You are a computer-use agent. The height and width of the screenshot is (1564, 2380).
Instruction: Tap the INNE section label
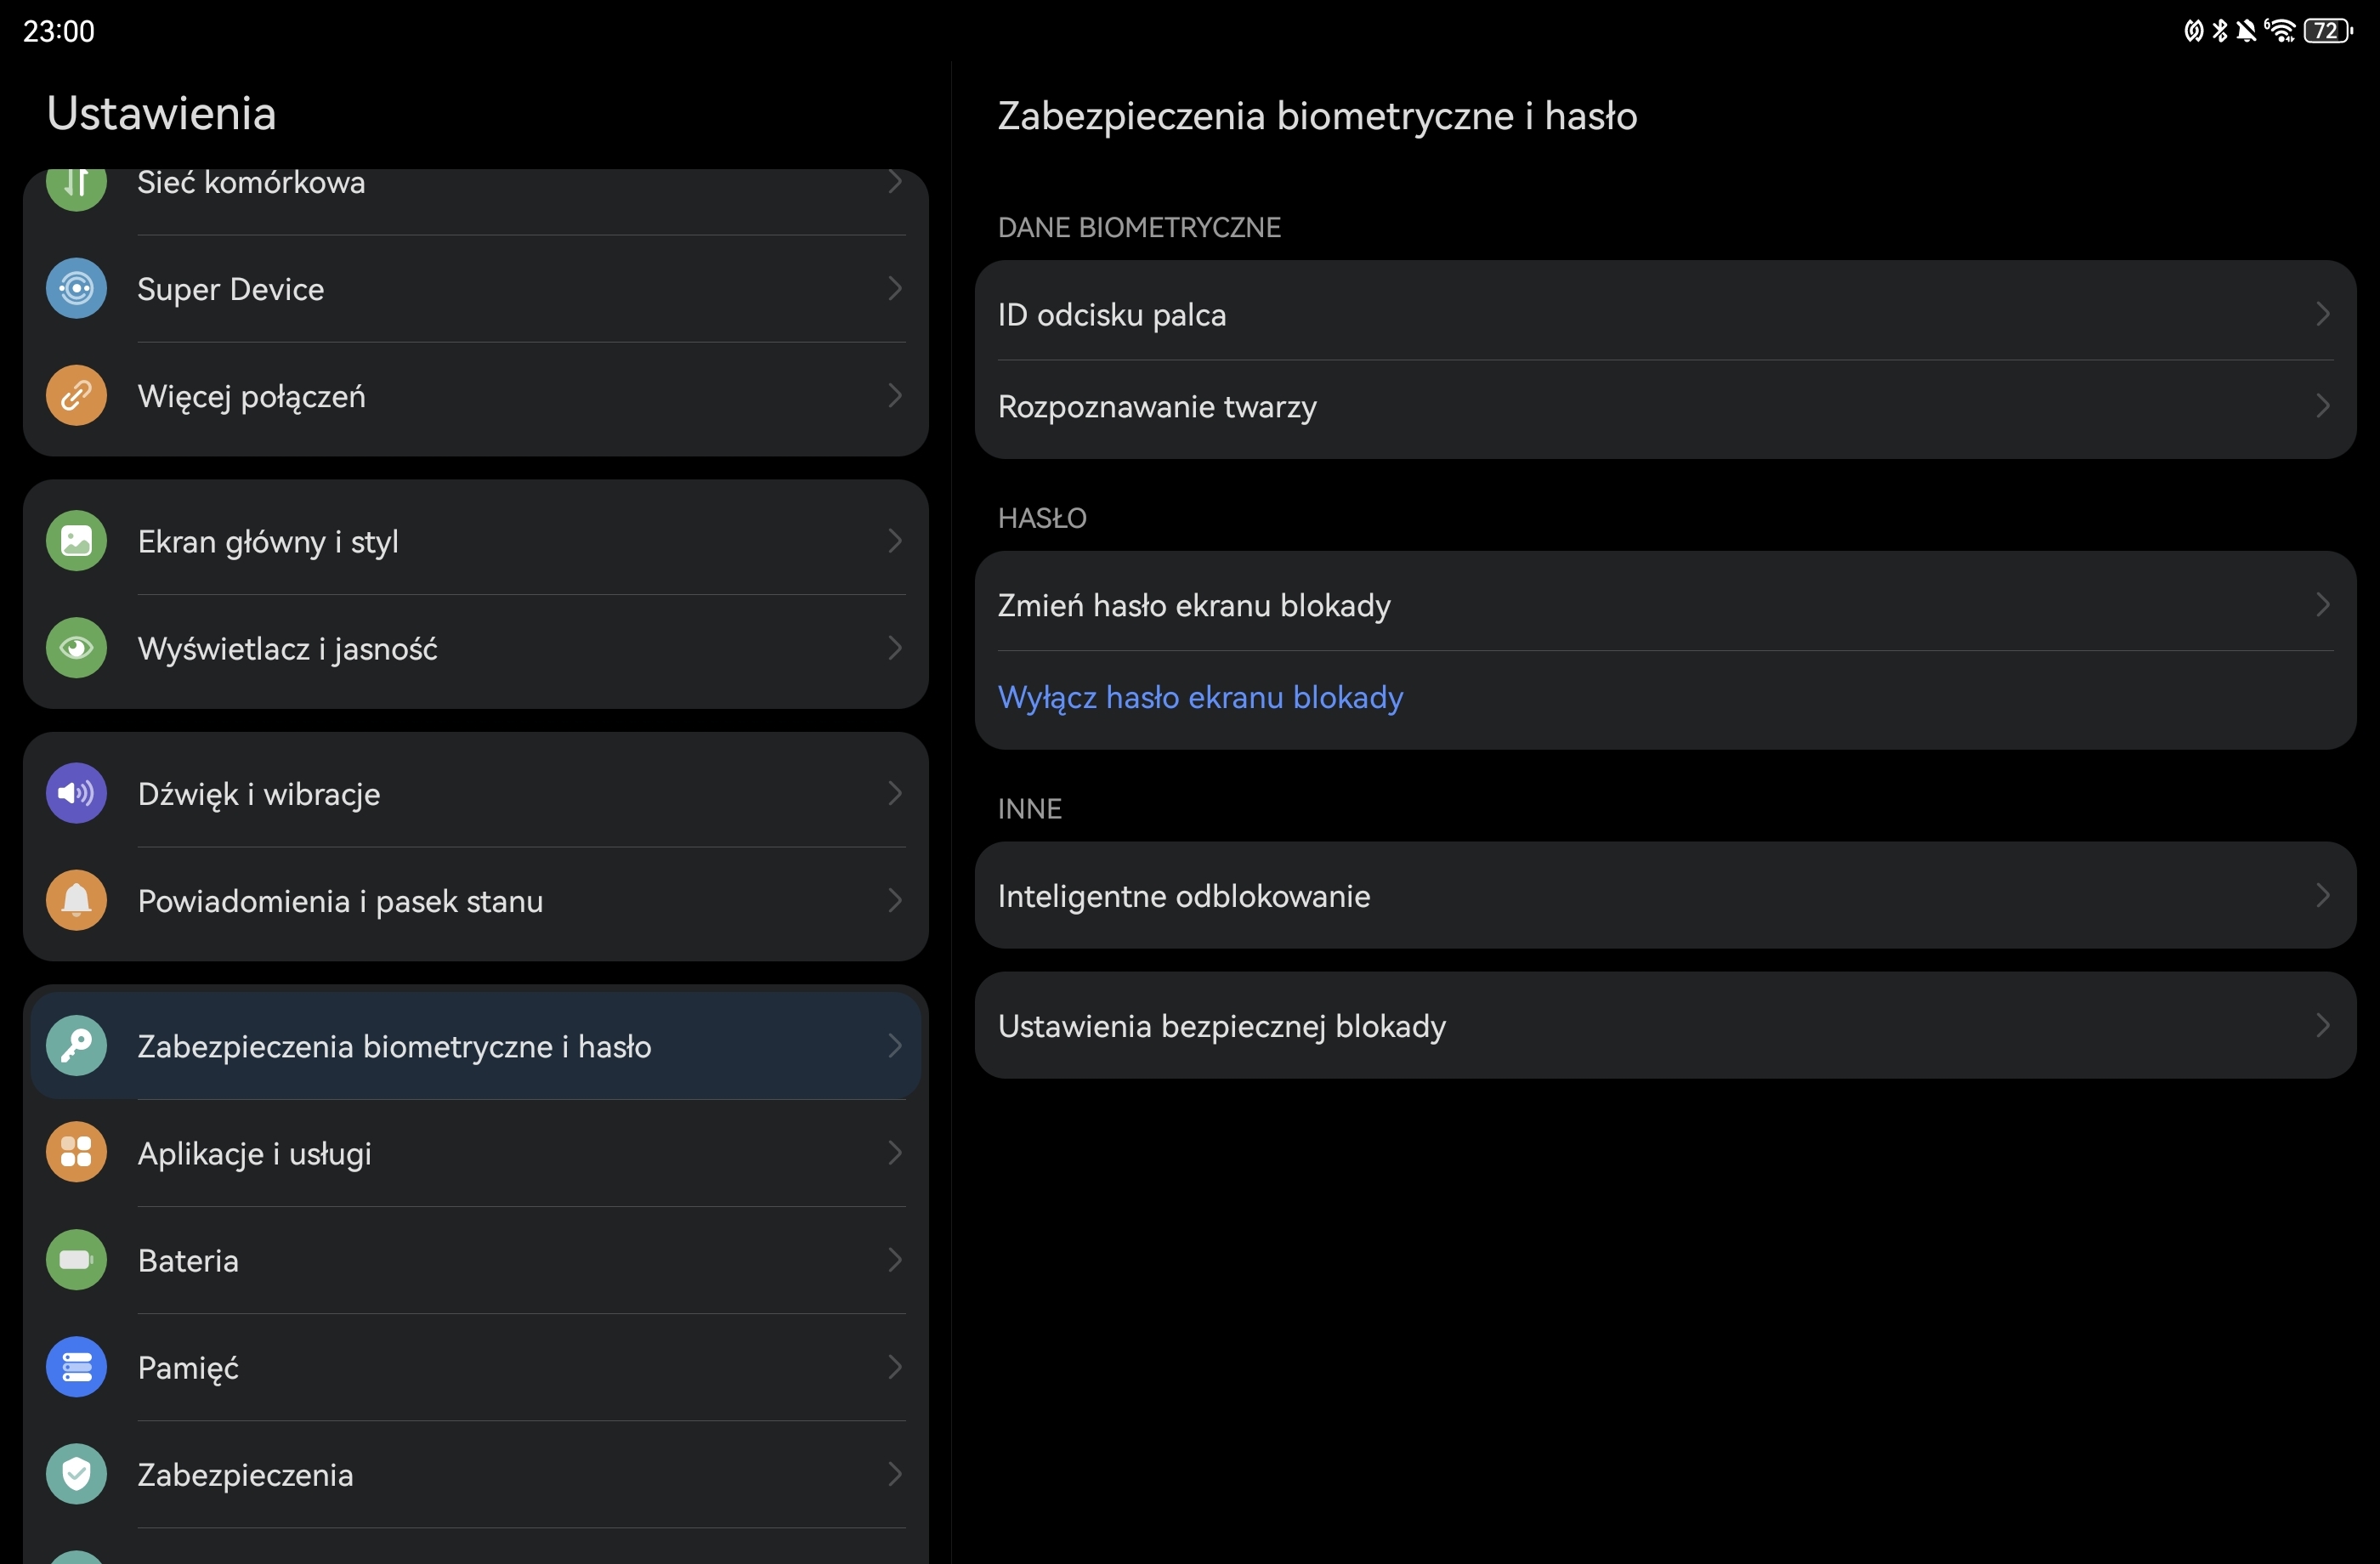(x=1029, y=808)
